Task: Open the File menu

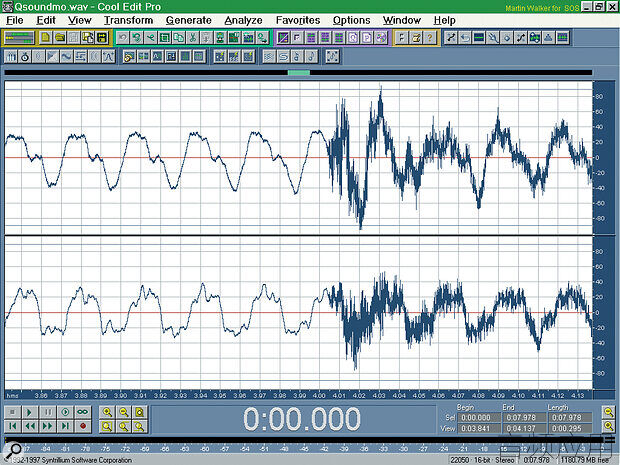Action: point(15,20)
